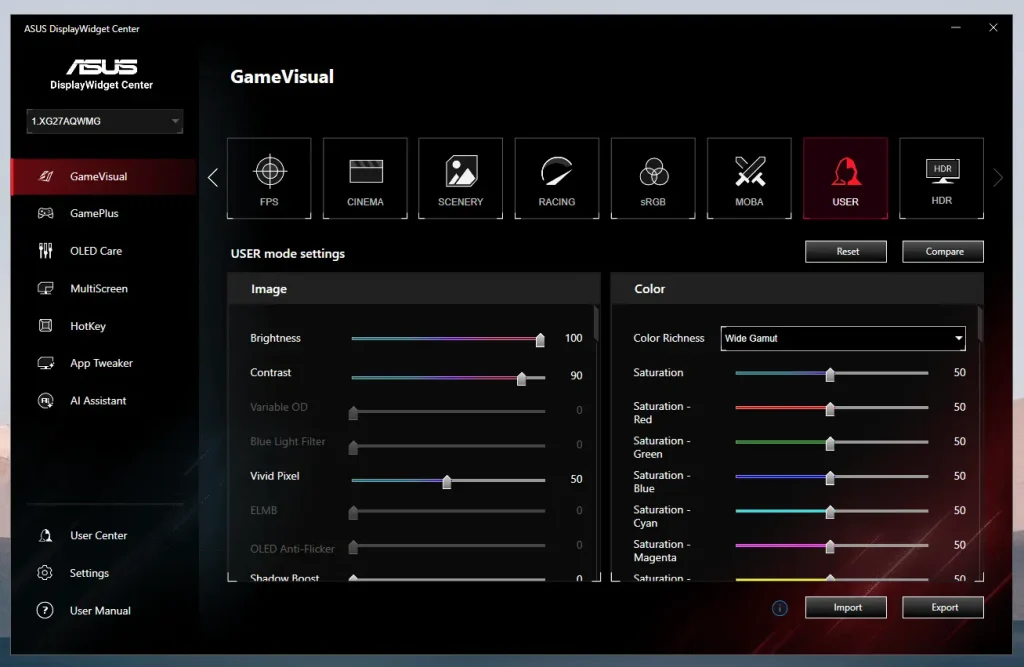Click the User Manual question mark icon

(45, 610)
